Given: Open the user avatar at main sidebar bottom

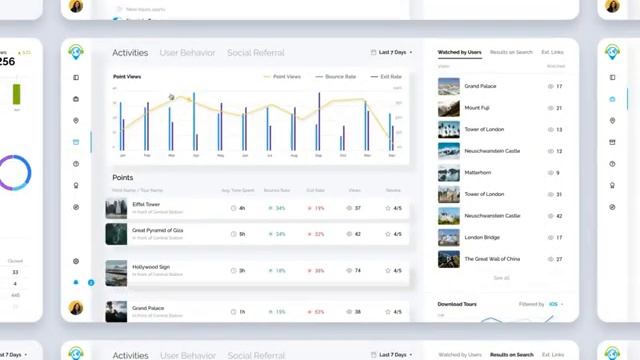Looking at the screenshot, I should coord(76,308).
